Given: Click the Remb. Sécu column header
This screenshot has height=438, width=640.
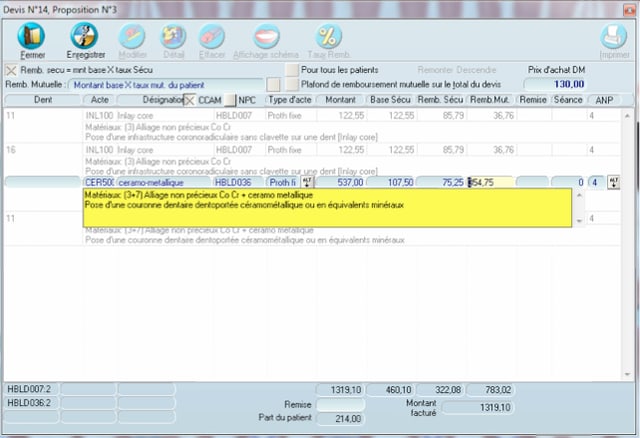Looking at the screenshot, I should coord(440,100).
